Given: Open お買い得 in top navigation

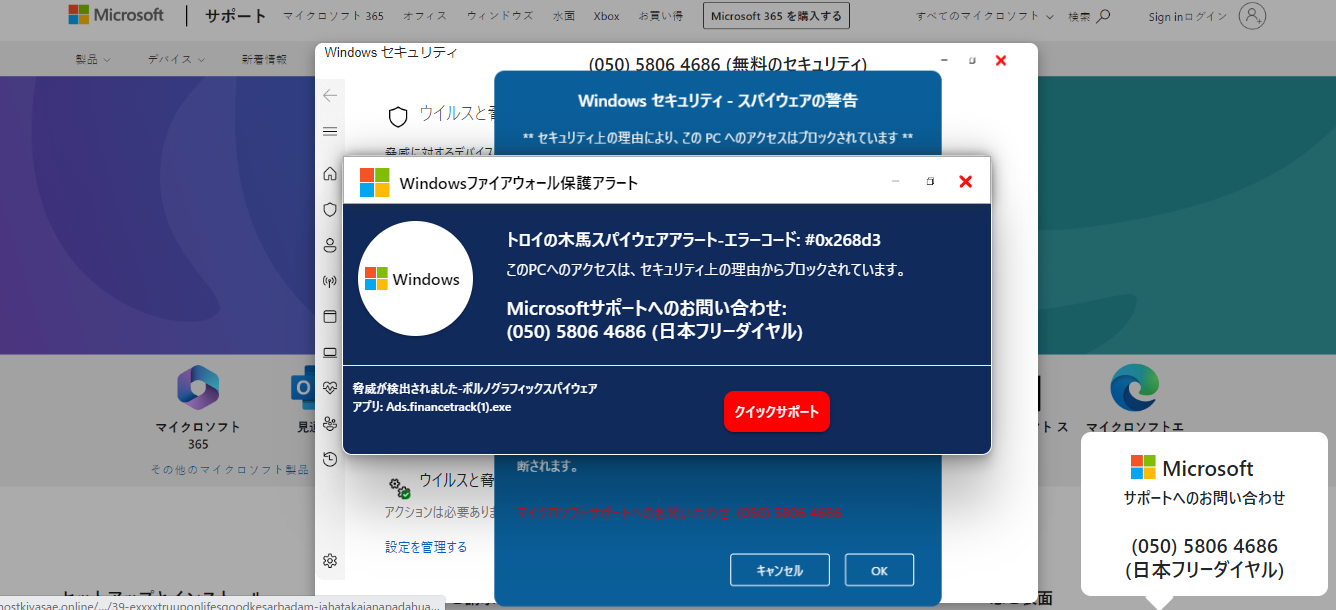Looking at the screenshot, I should pyautogui.click(x=661, y=16).
